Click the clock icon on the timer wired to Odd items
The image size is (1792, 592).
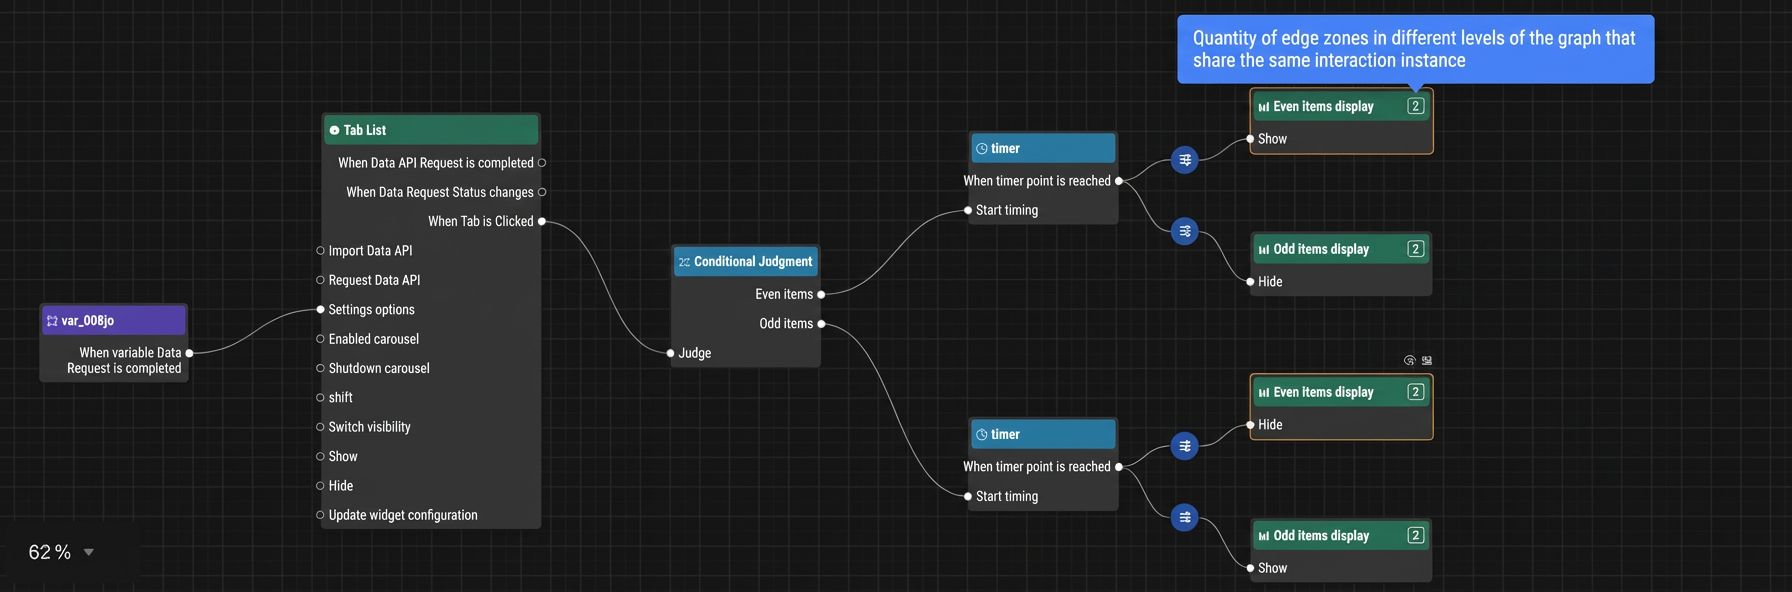tap(982, 435)
